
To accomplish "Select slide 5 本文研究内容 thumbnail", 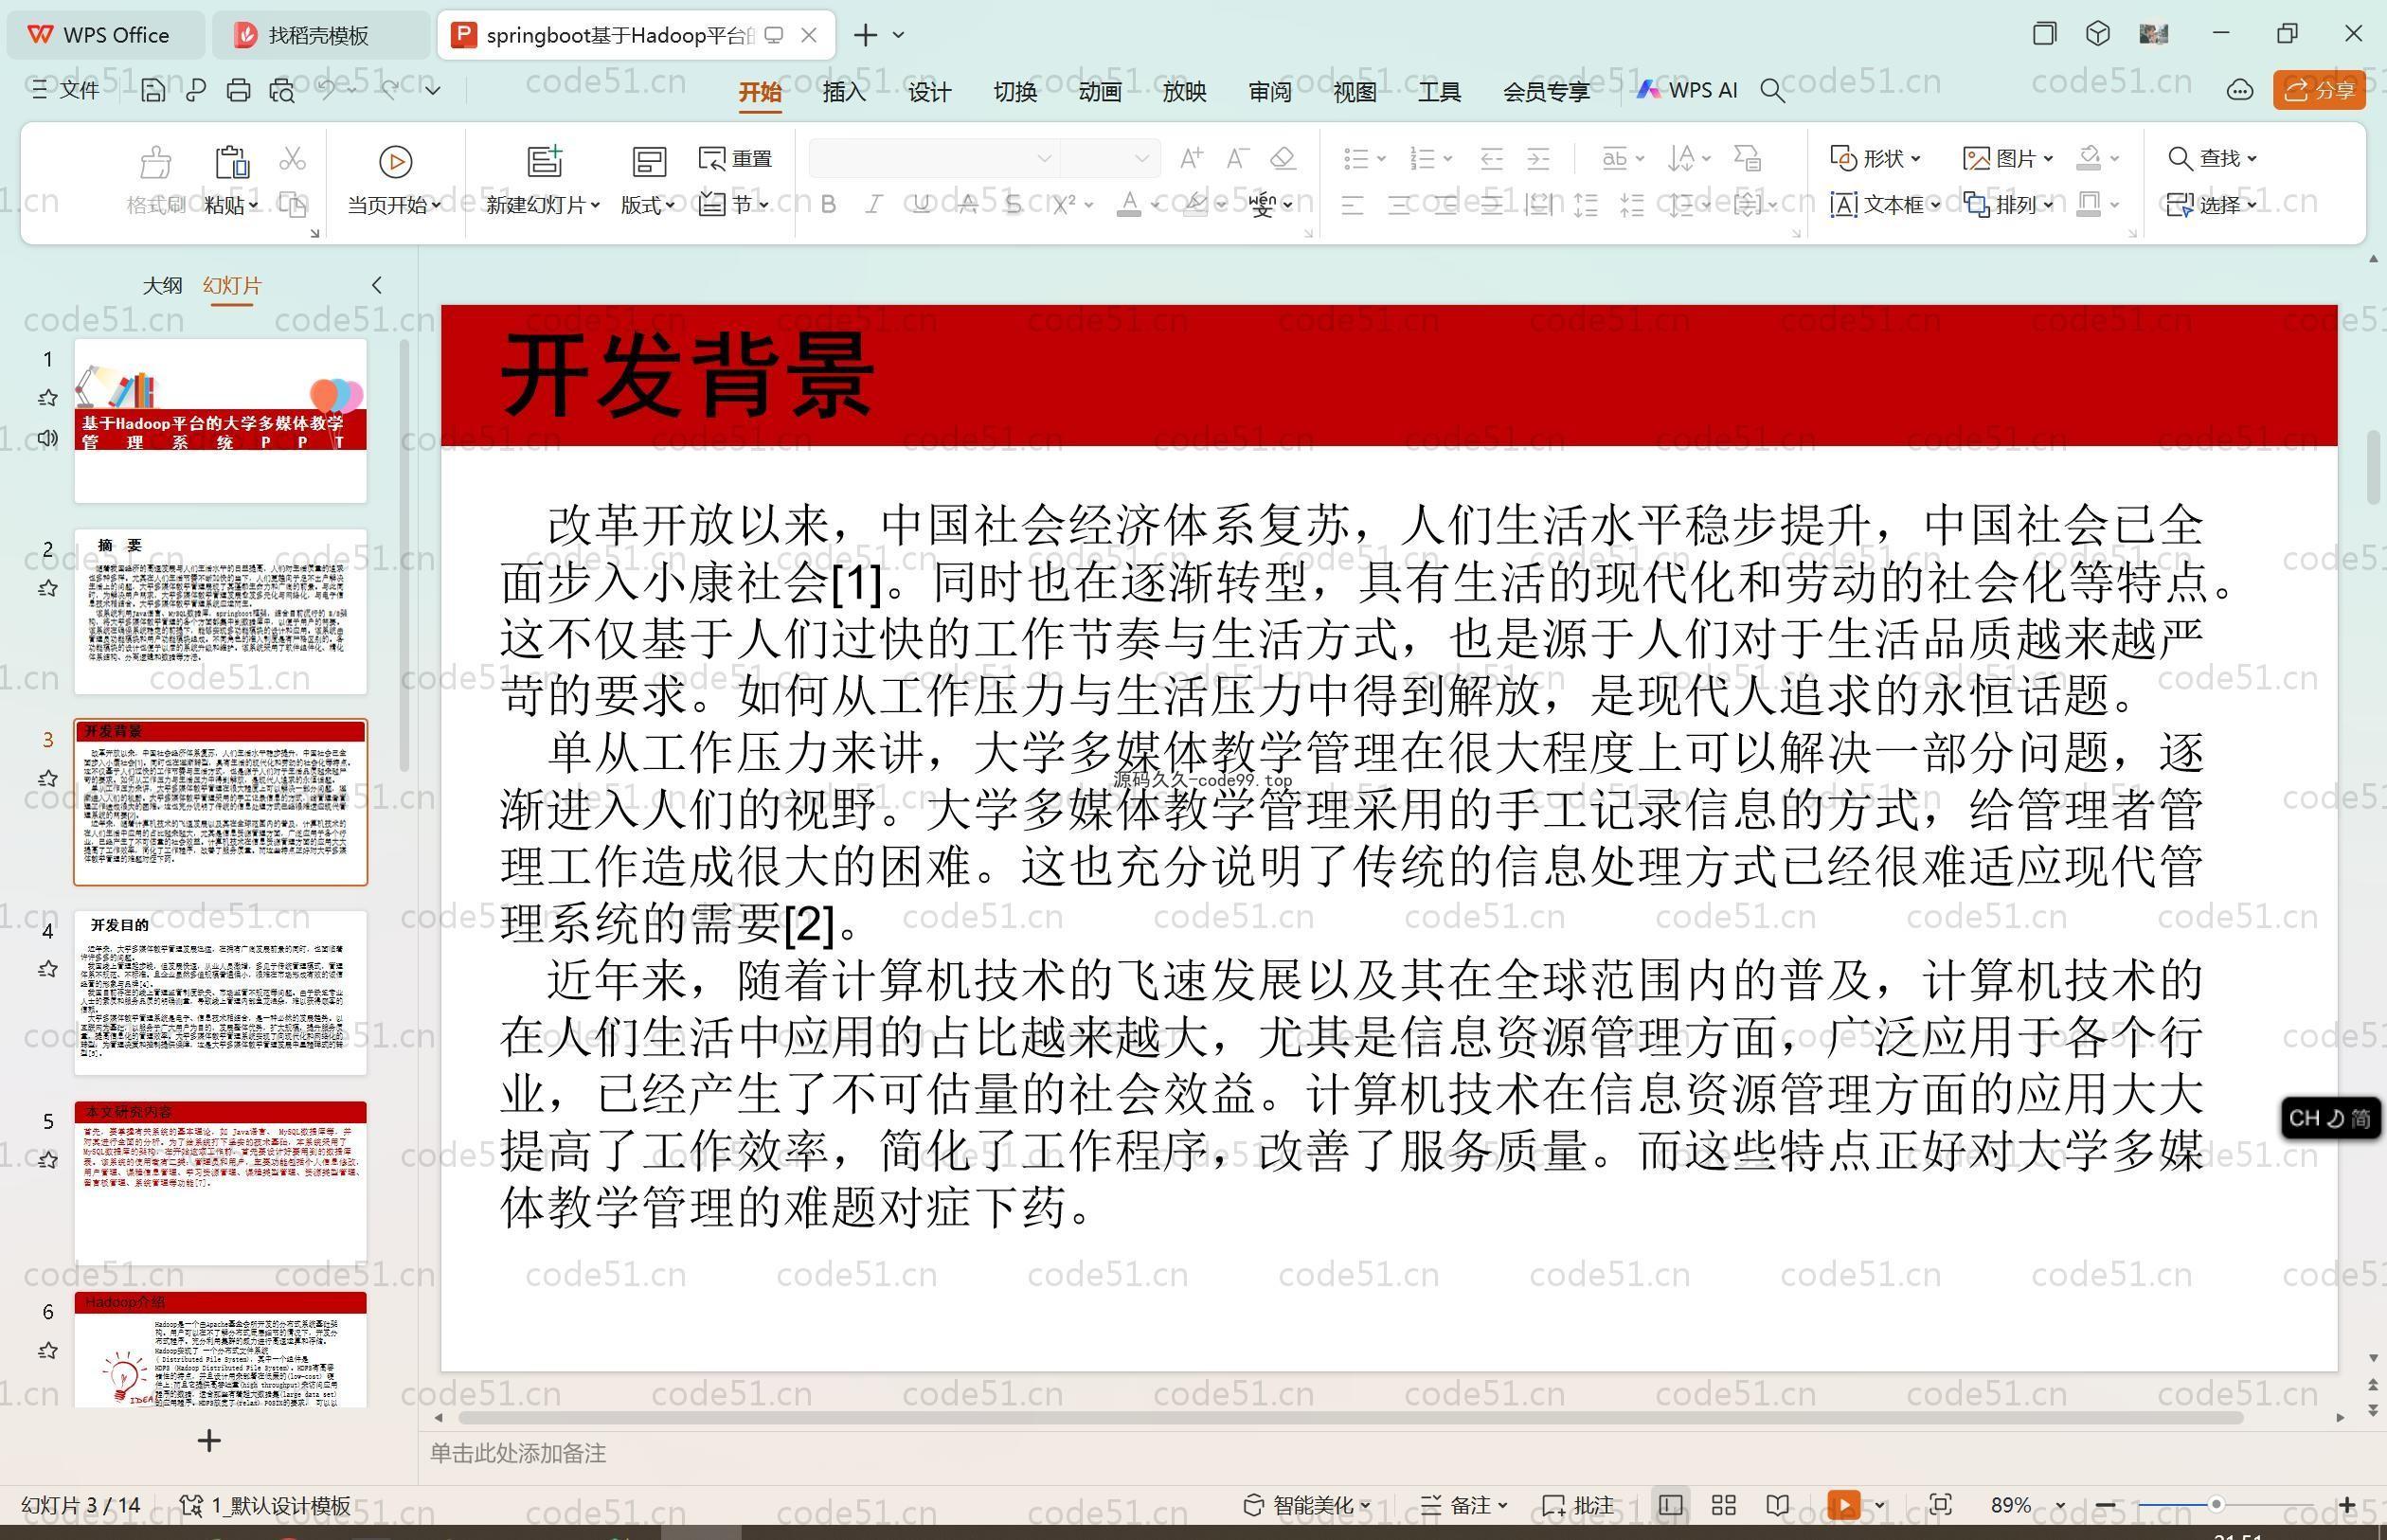I will point(220,1183).
